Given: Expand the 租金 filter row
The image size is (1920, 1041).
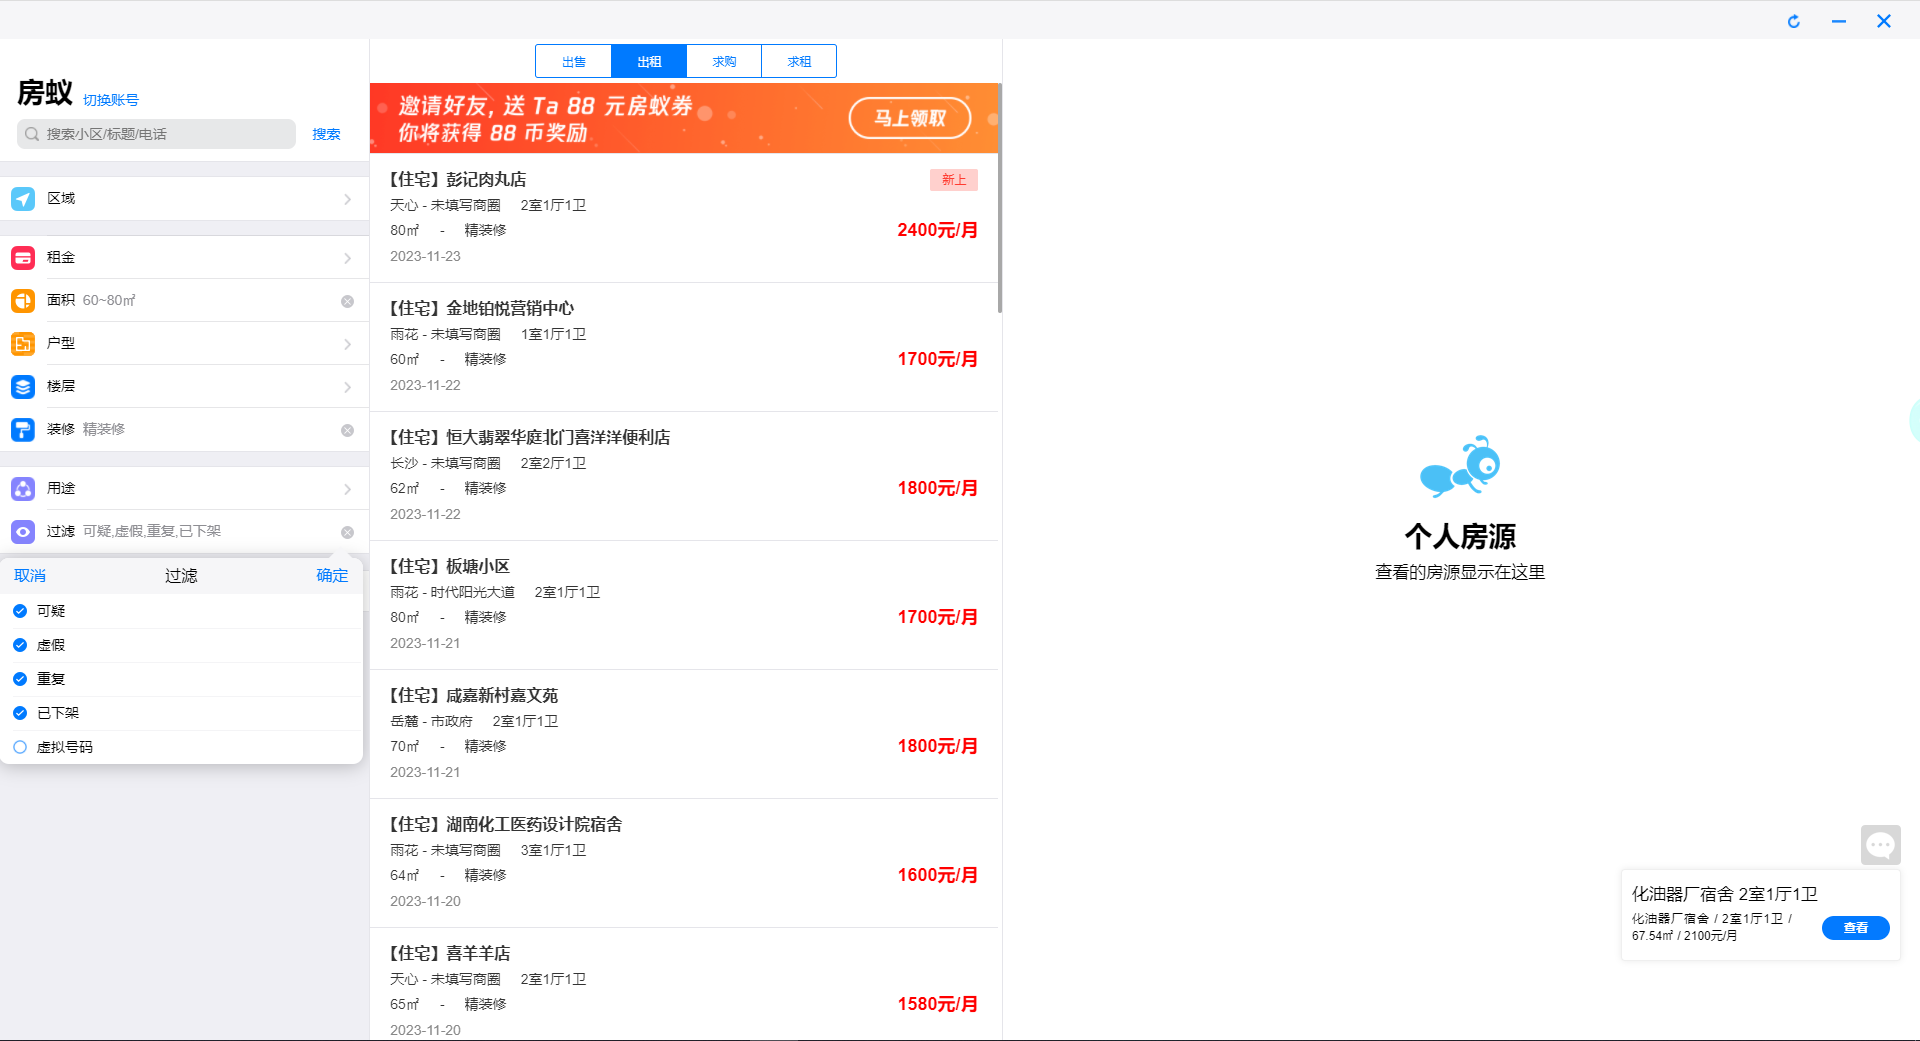Looking at the screenshot, I should point(184,258).
